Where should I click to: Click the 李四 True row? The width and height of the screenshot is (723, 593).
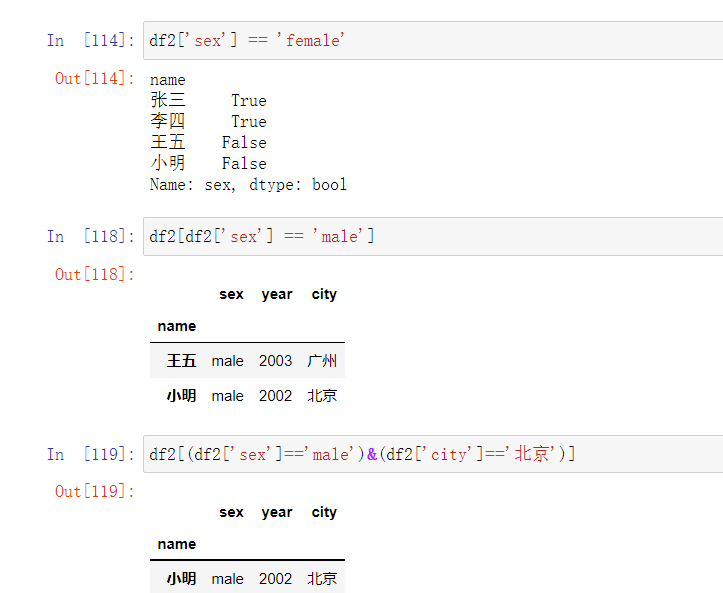208,121
